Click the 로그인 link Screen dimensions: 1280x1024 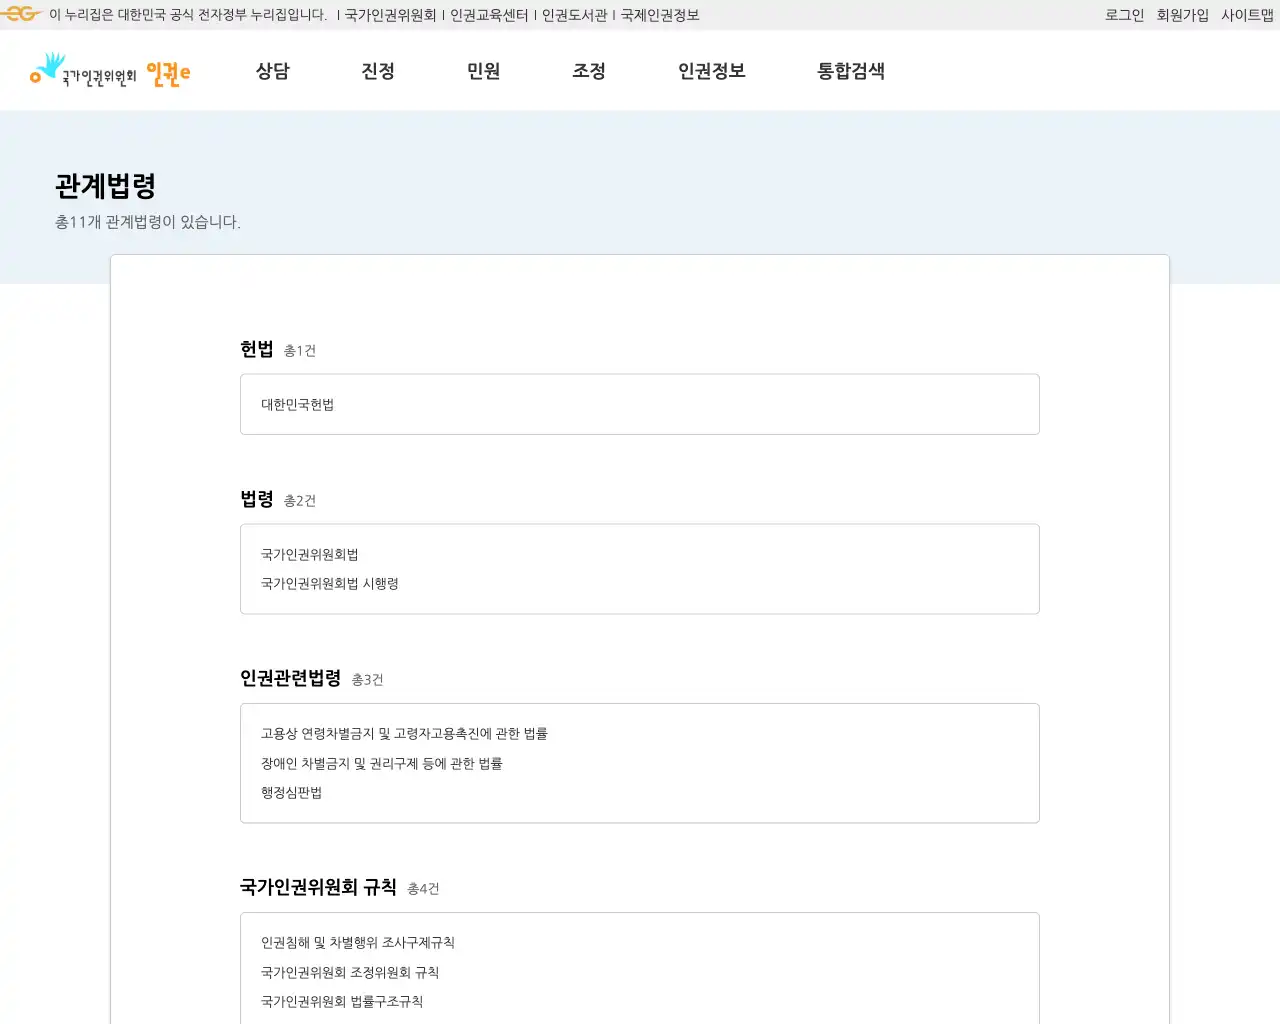1123,14
